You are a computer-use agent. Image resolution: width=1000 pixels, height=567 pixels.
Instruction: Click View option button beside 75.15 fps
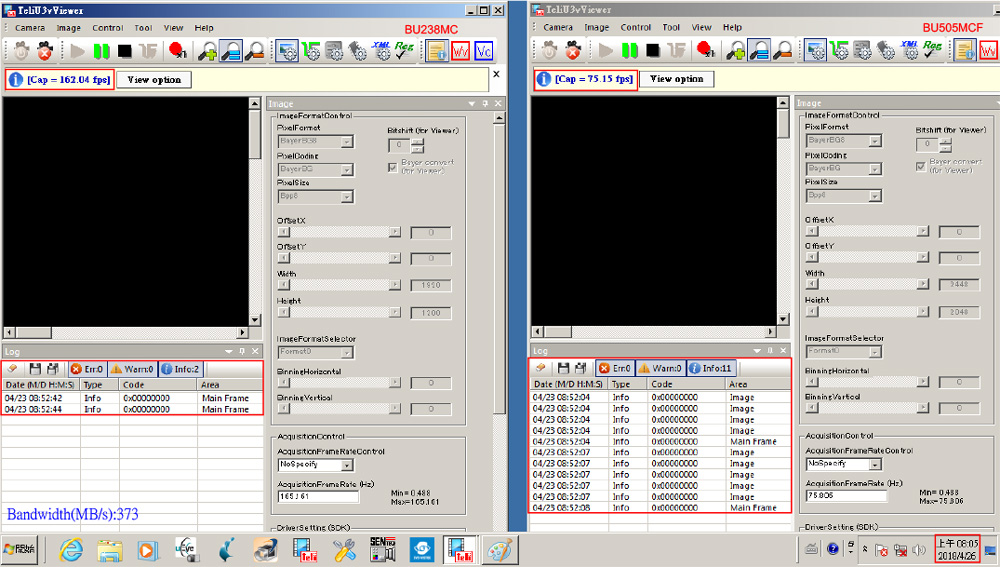(x=677, y=79)
